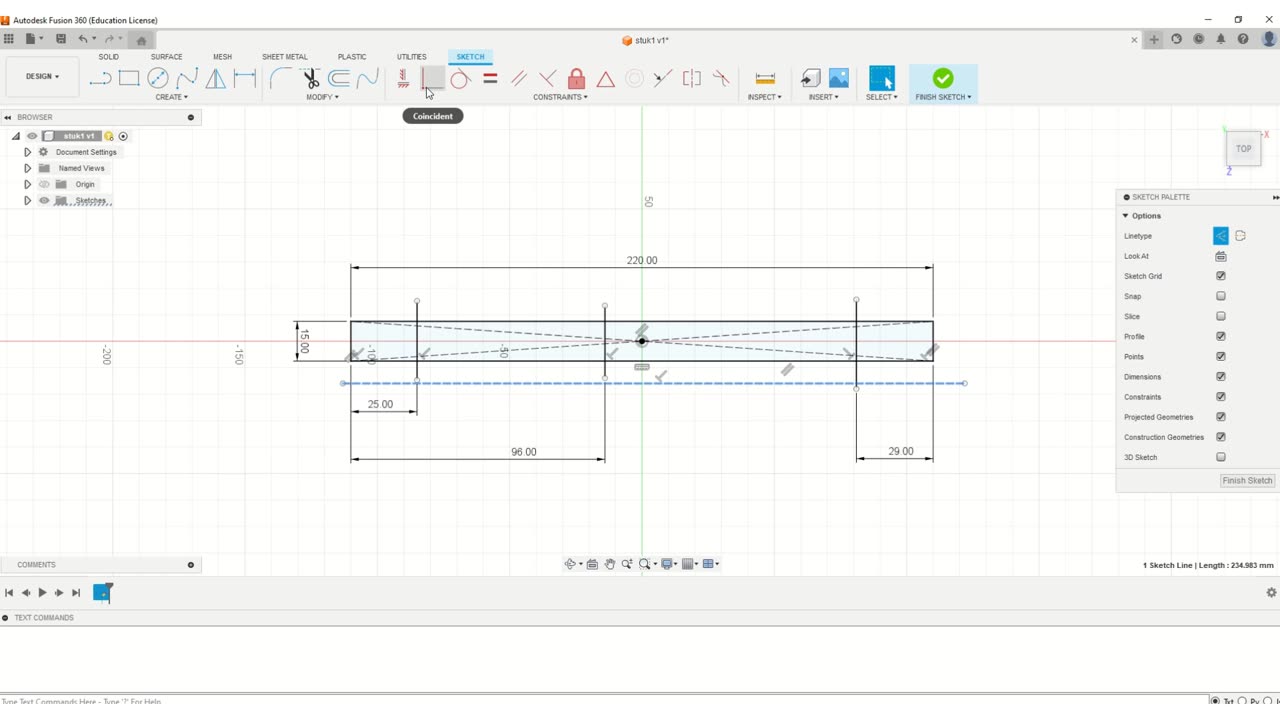Select the Line sketch tool
This screenshot has height=720, width=1280.
[100, 79]
